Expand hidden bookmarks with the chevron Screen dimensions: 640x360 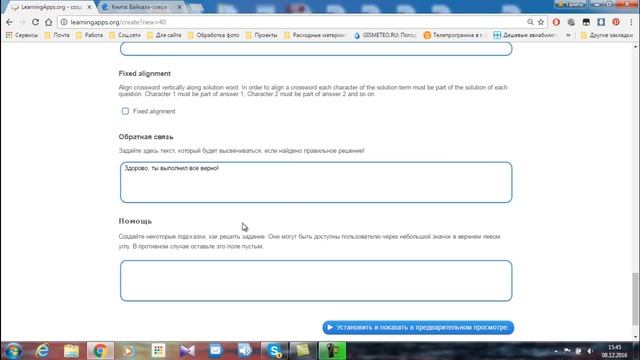(x=568, y=35)
